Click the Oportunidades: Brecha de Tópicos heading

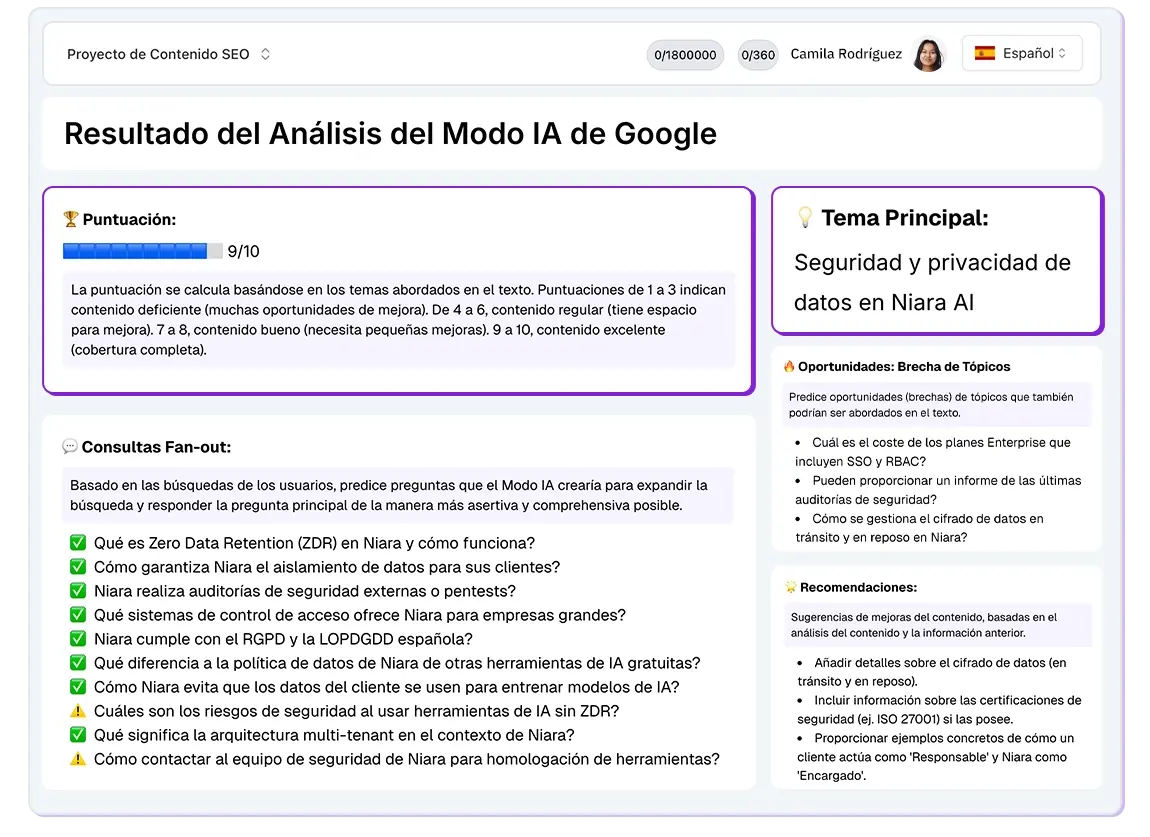(904, 367)
